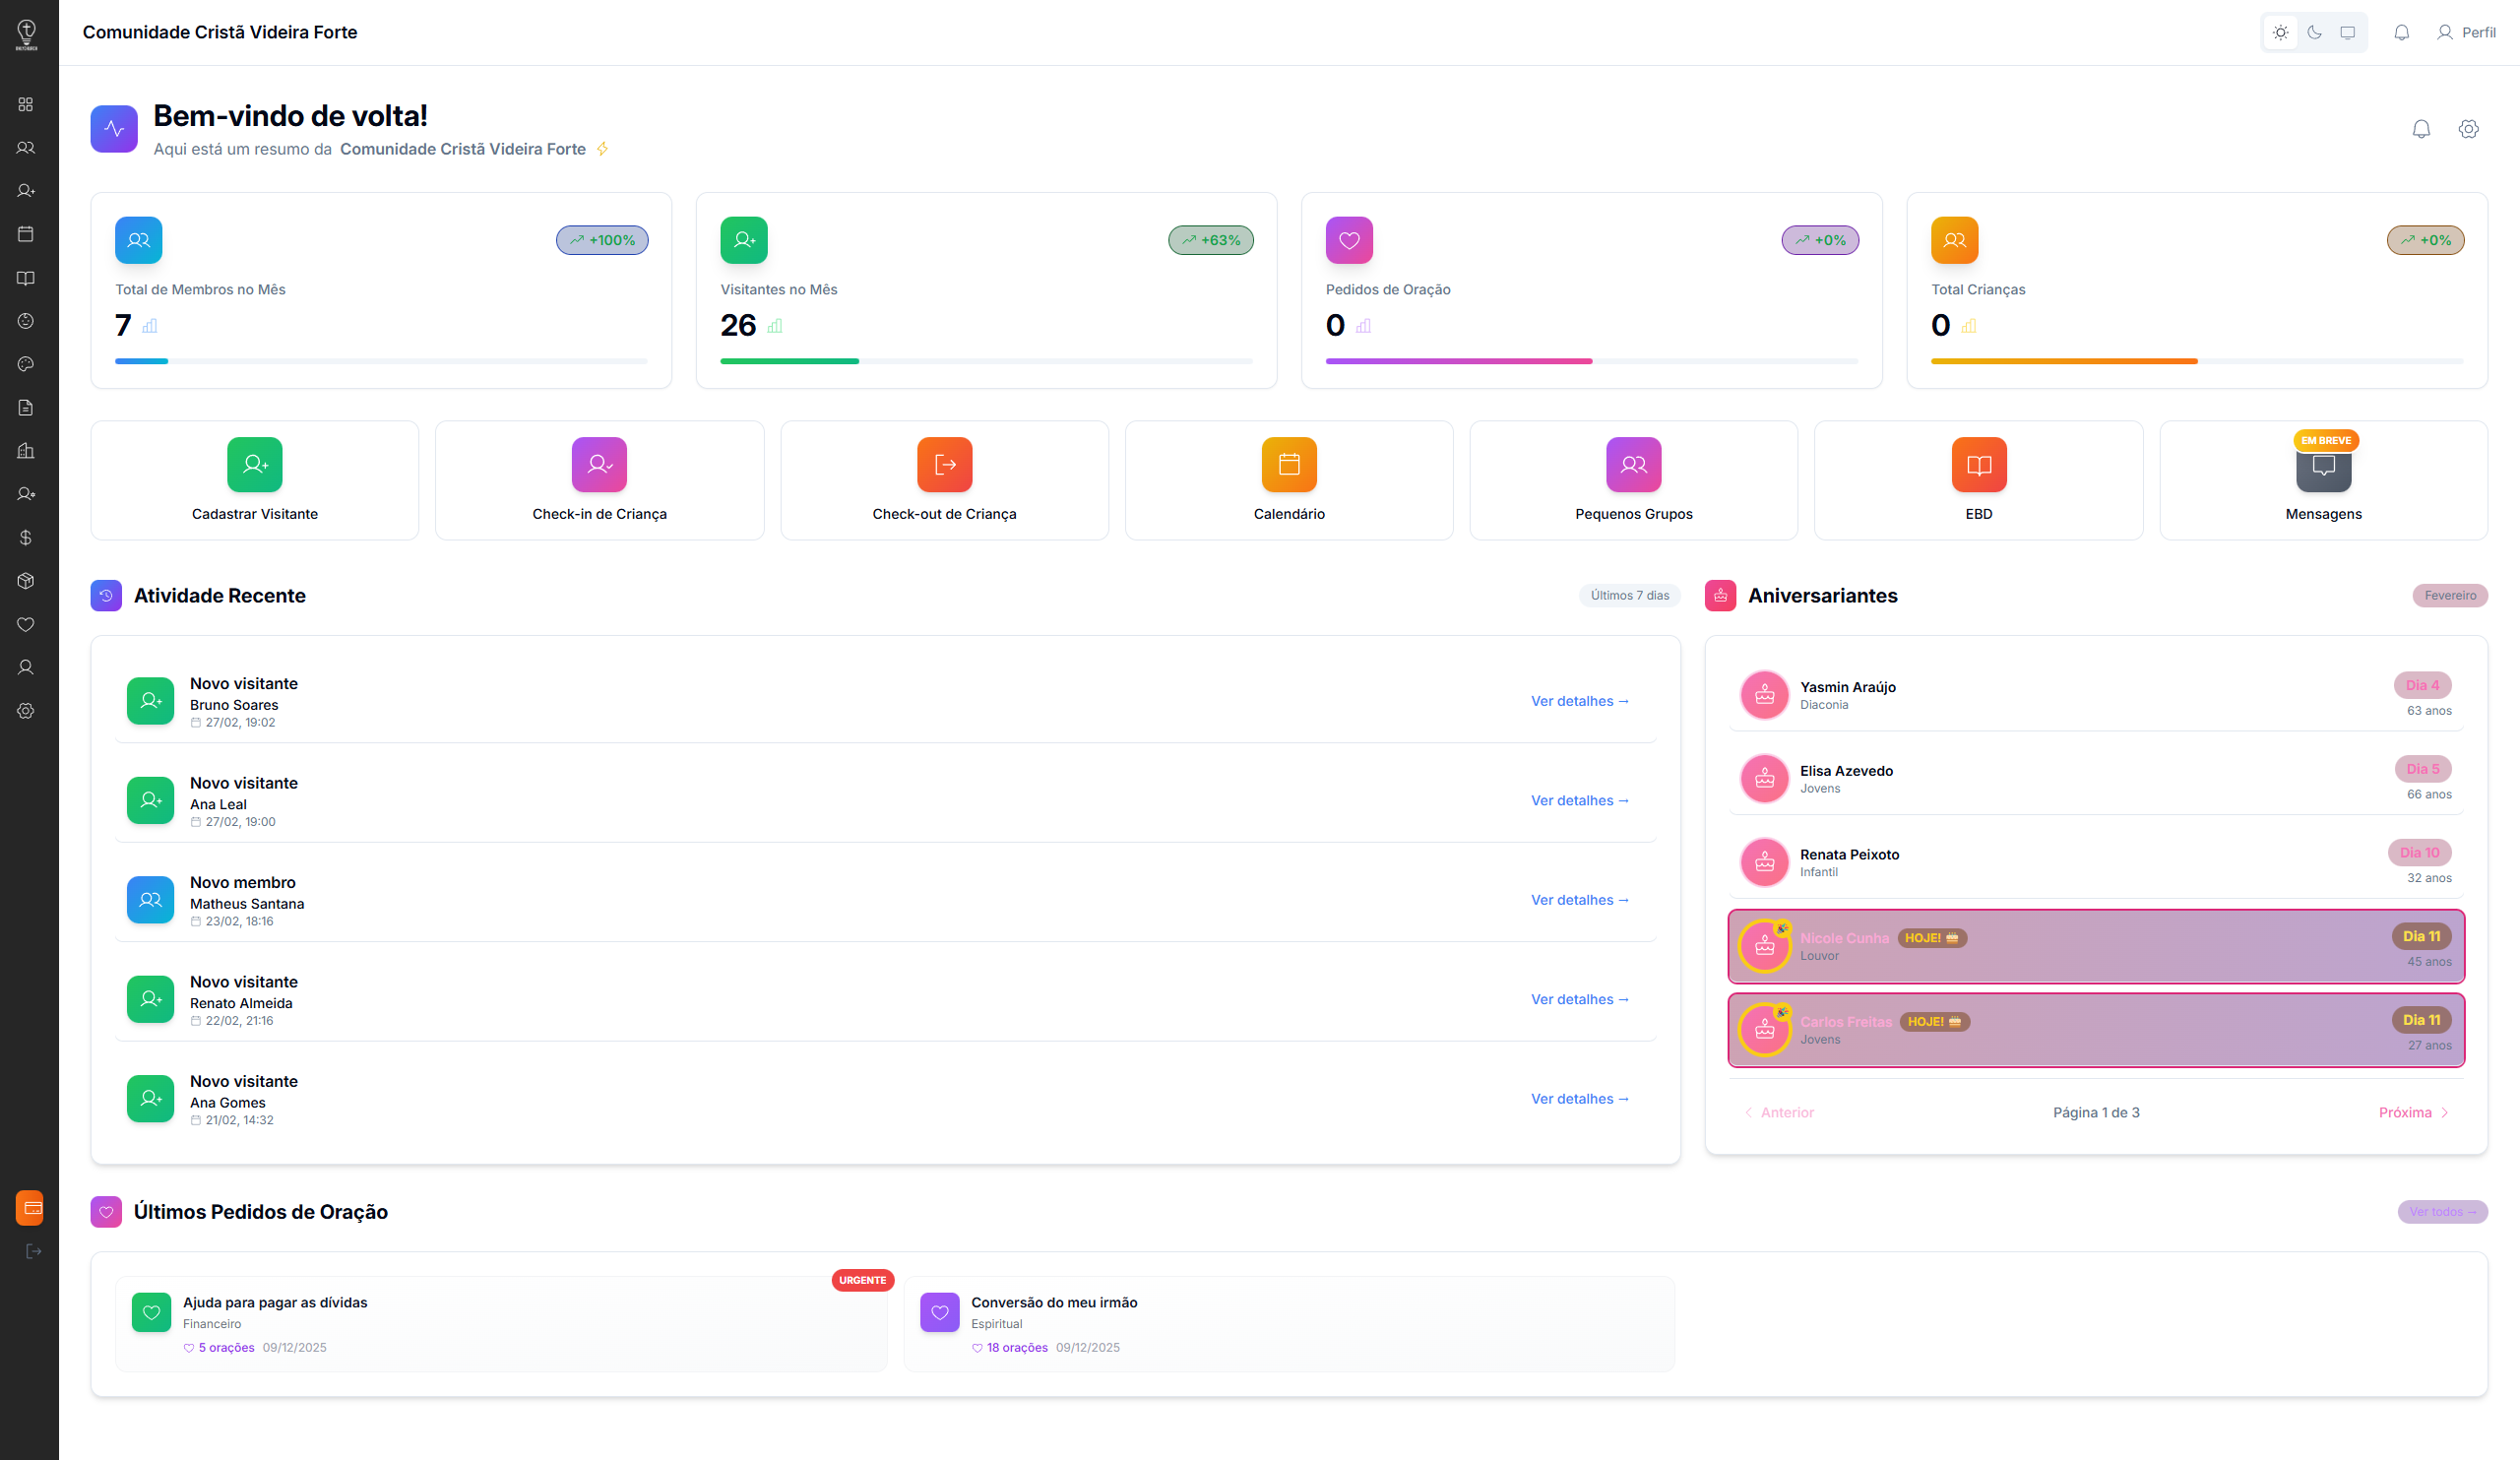Open the dollar sign finance icon in sidebar
The height and width of the screenshot is (1460, 2520).
26,538
